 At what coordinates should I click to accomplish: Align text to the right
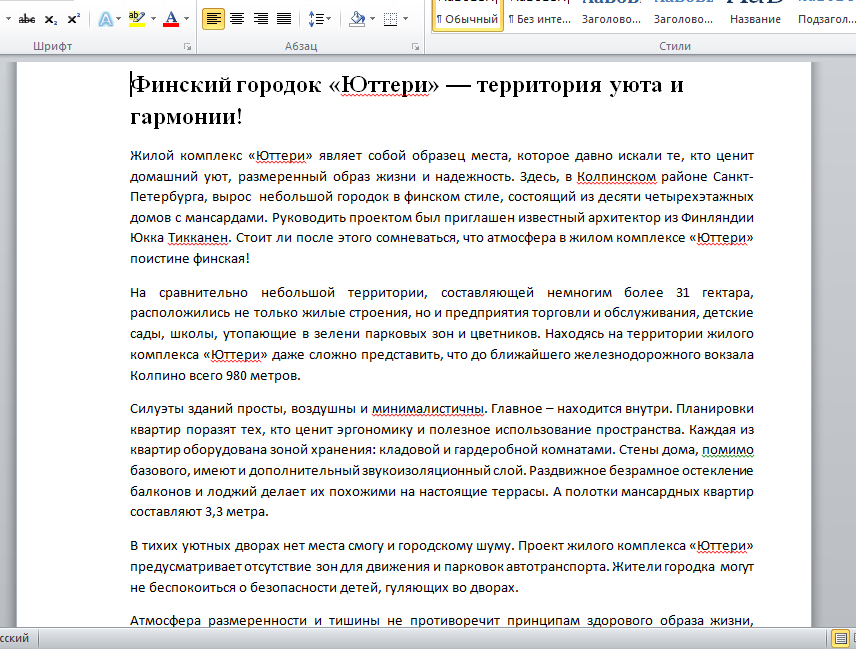[x=260, y=19]
